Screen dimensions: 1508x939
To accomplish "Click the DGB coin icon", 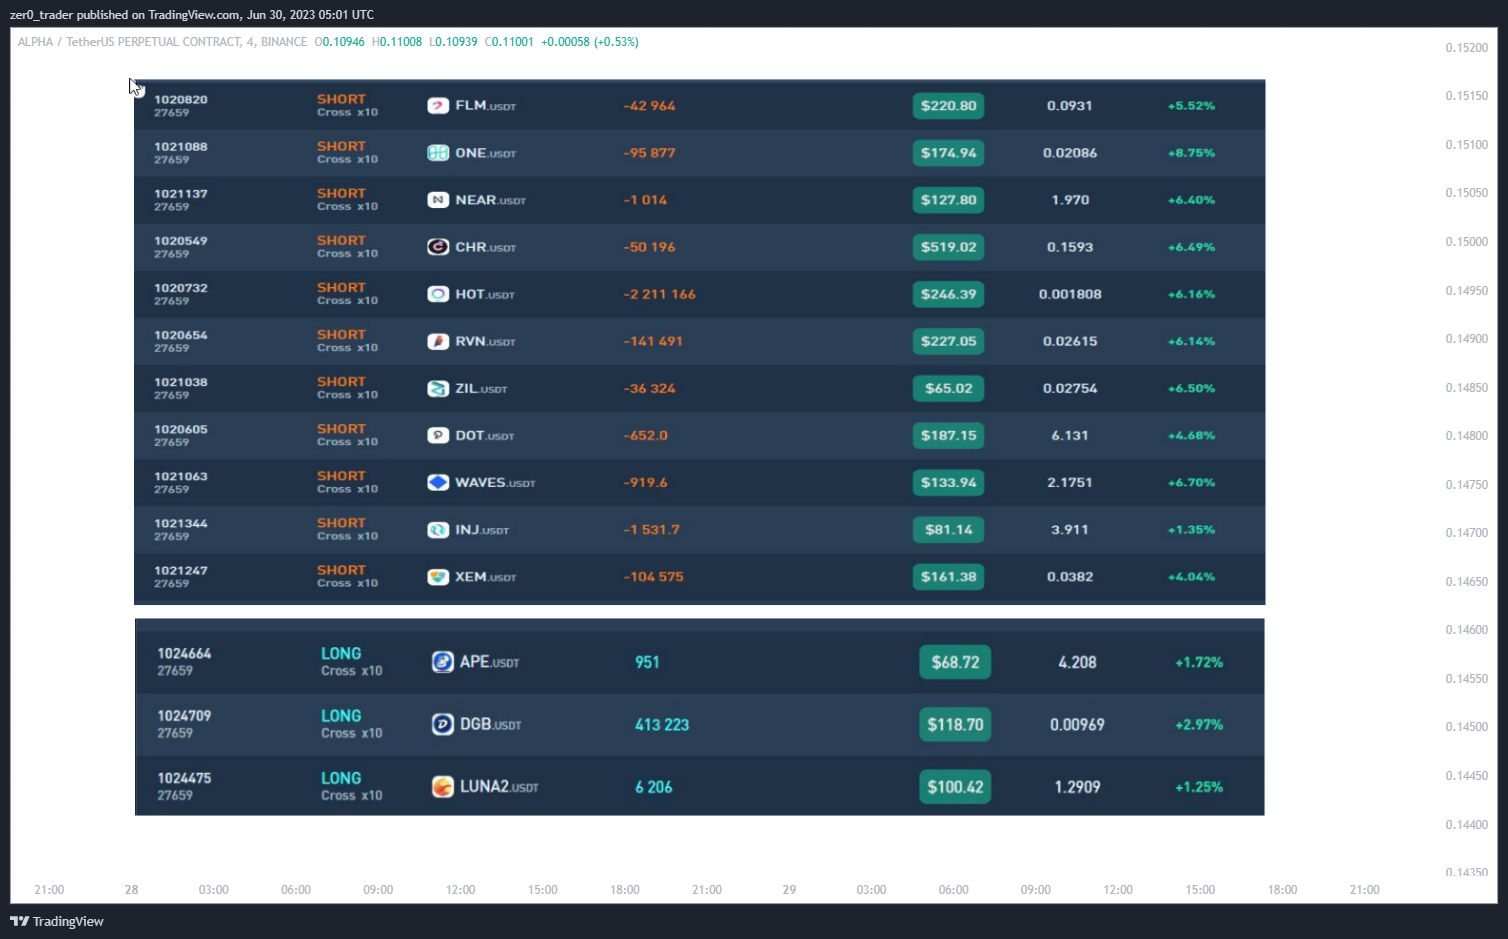I will [443, 724].
